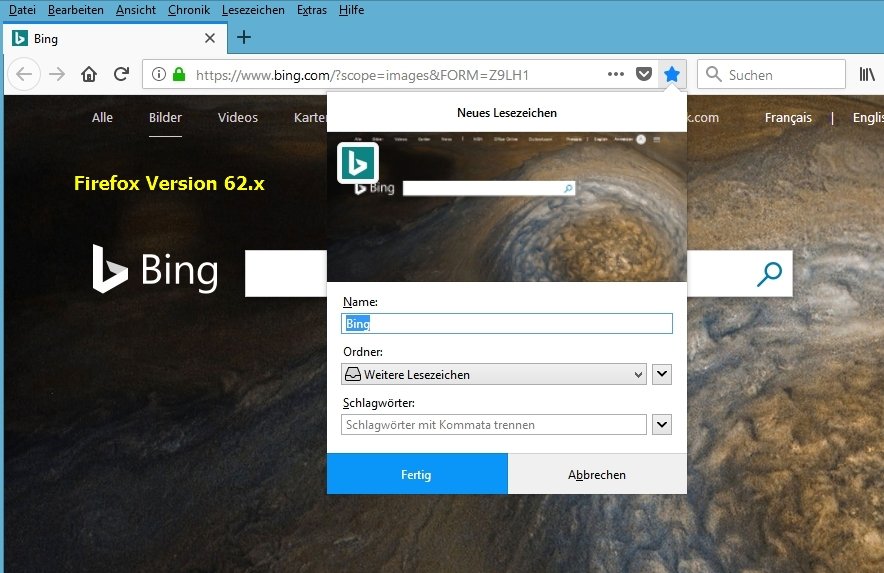Viewport: 884px width, 573px height.
Task: Click the Suchen search field
Action: (x=771, y=74)
